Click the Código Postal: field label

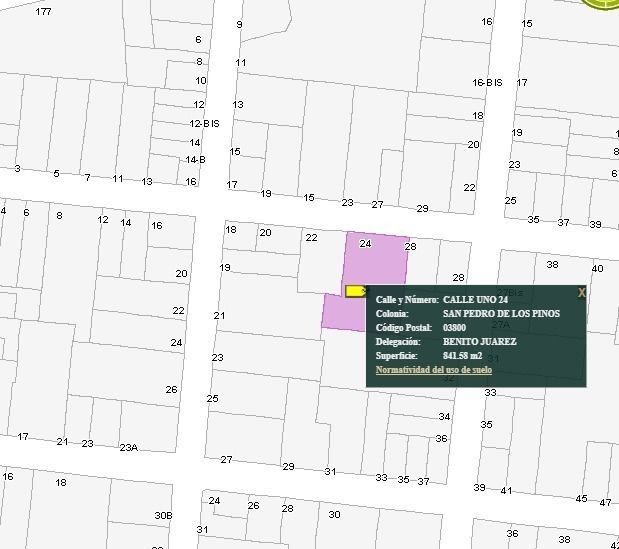tap(404, 328)
